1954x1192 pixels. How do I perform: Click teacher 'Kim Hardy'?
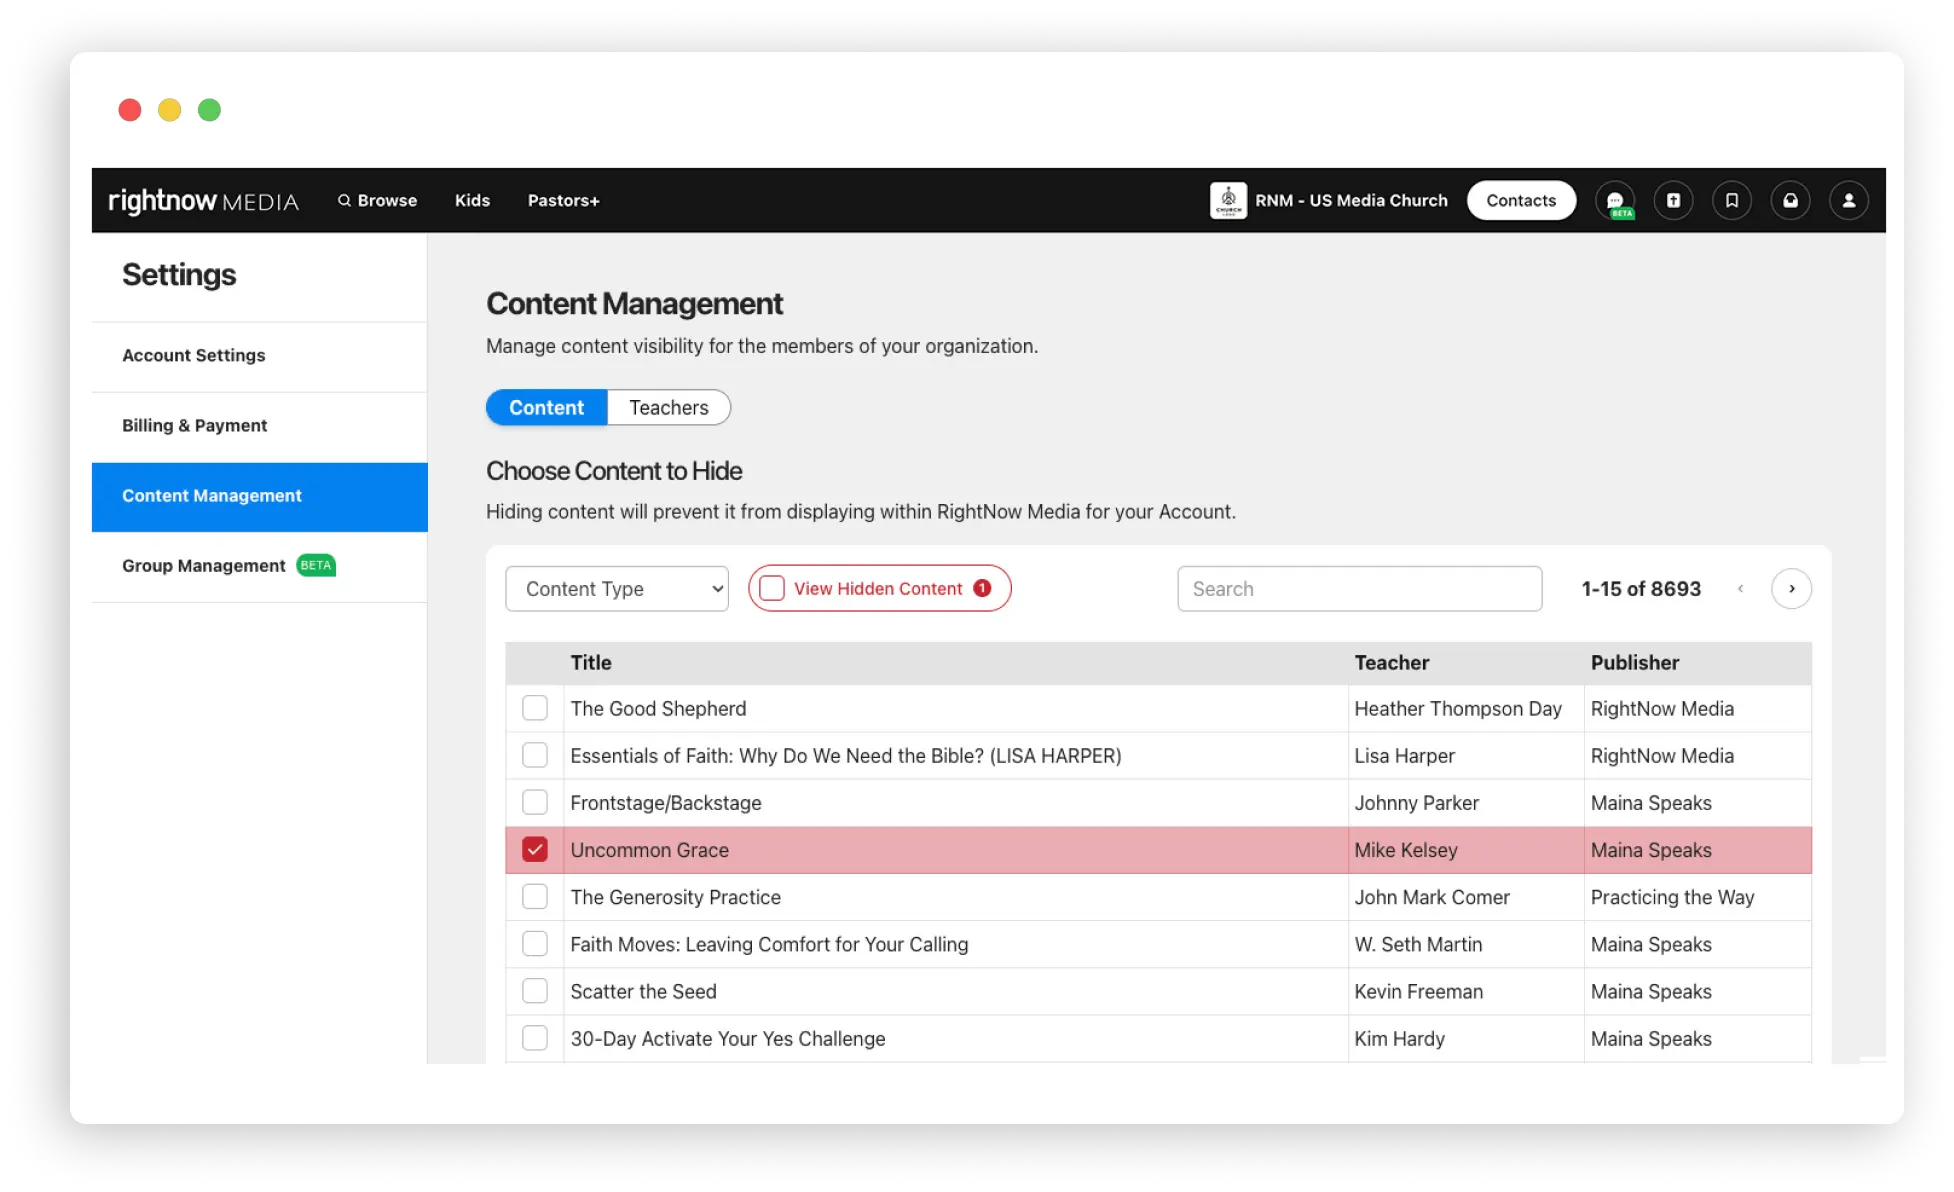click(x=1399, y=1038)
